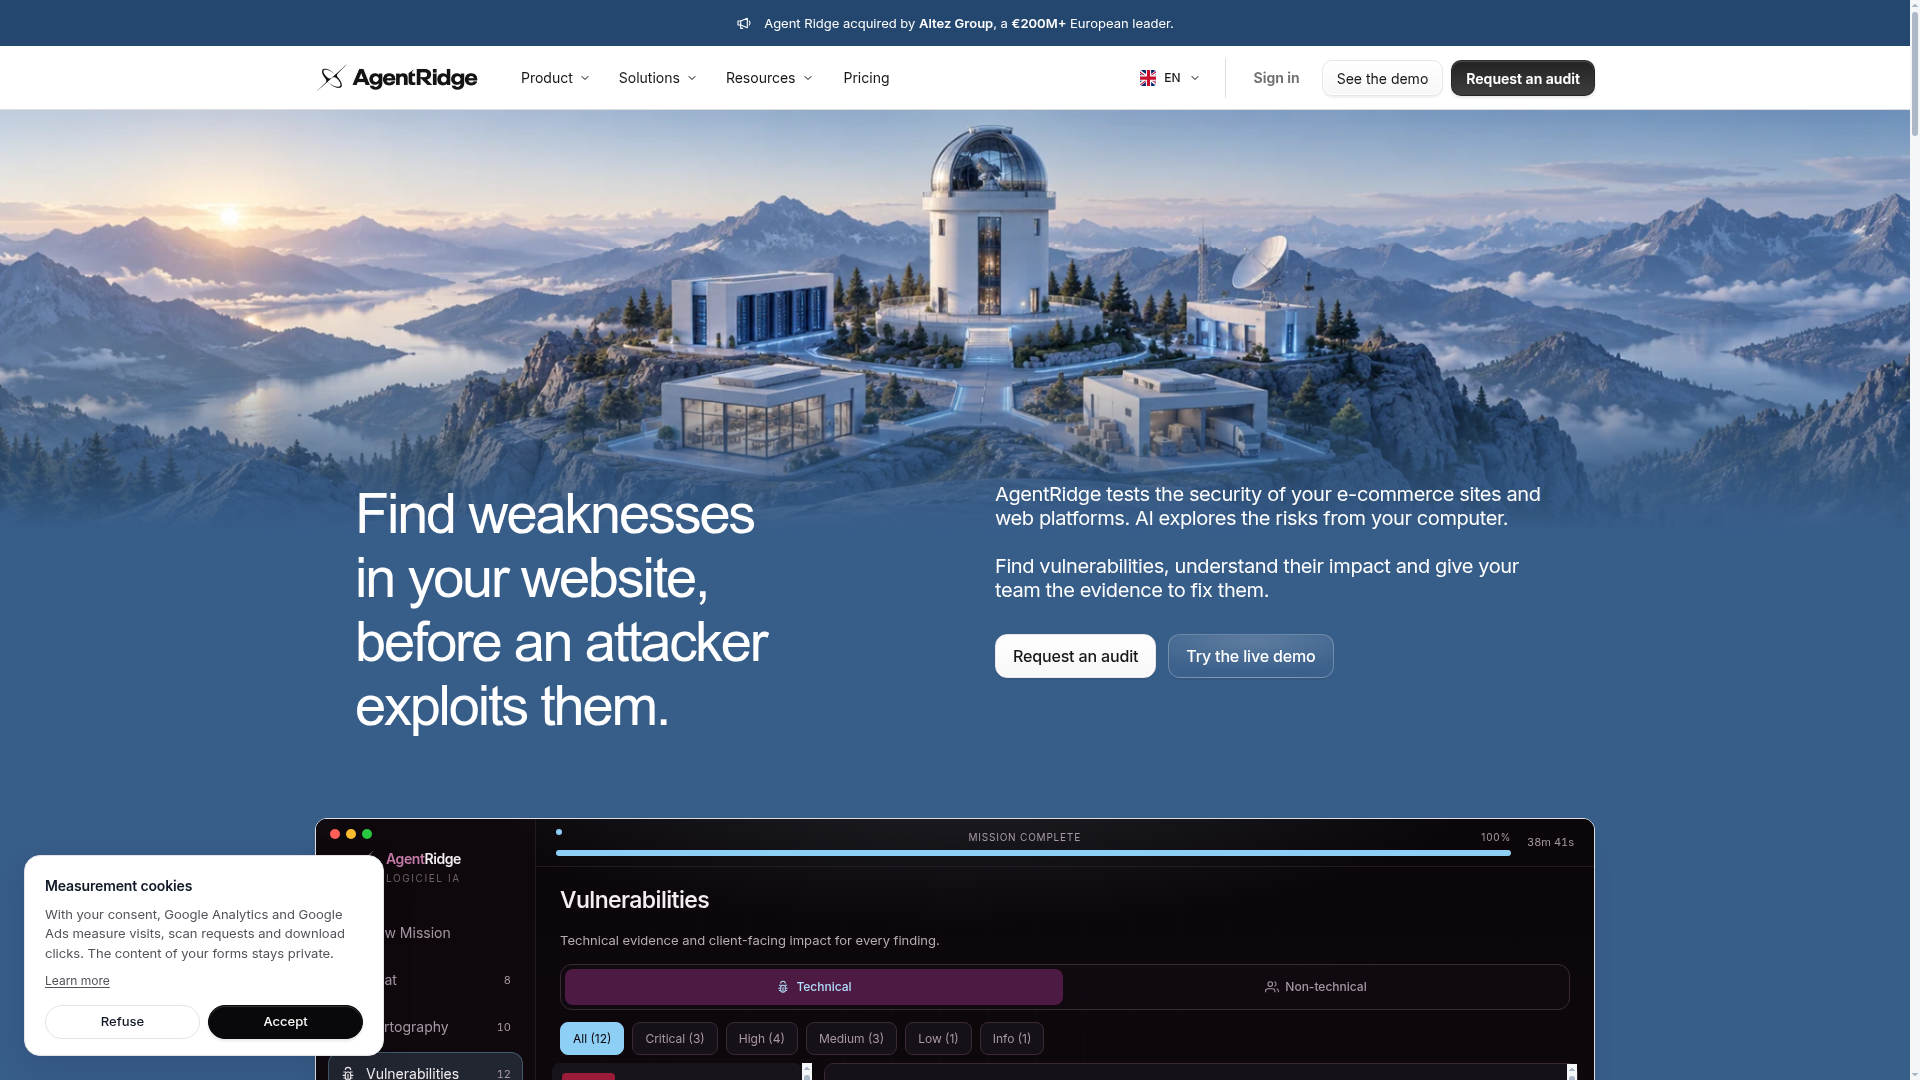The width and height of the screenshot is (1920, 1080).
Task: Click the people icon on Non-technical tab
Action: pos(1271,987)
